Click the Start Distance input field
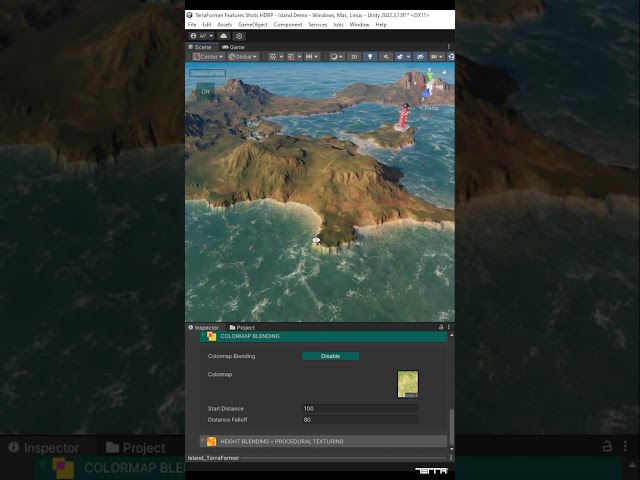640x480 pixels. [x=361, y=409]
